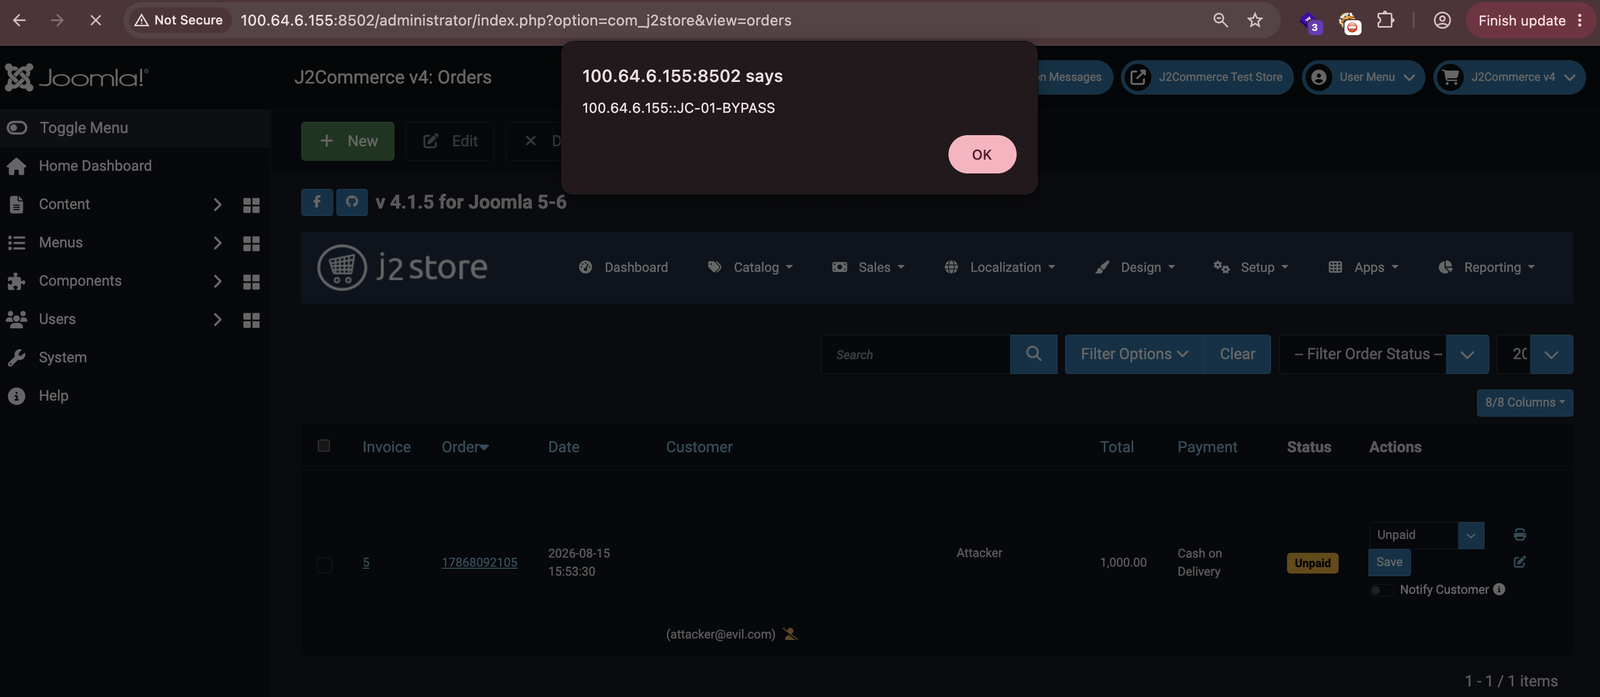Click the Facebook icon button

click(x=317, y=202)
